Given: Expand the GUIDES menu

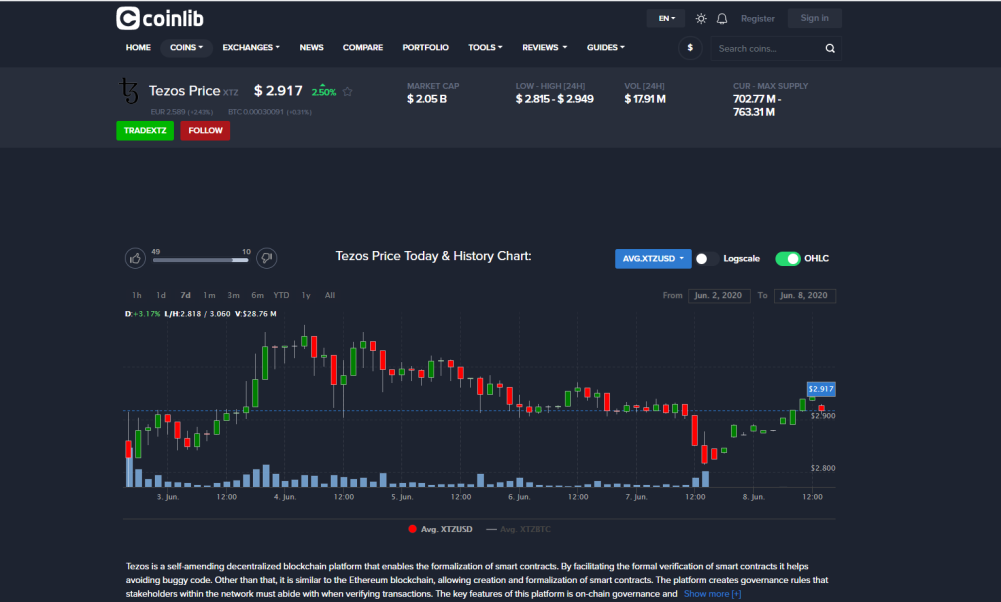Looking at the screenshot, I should [x=606, y=47].
